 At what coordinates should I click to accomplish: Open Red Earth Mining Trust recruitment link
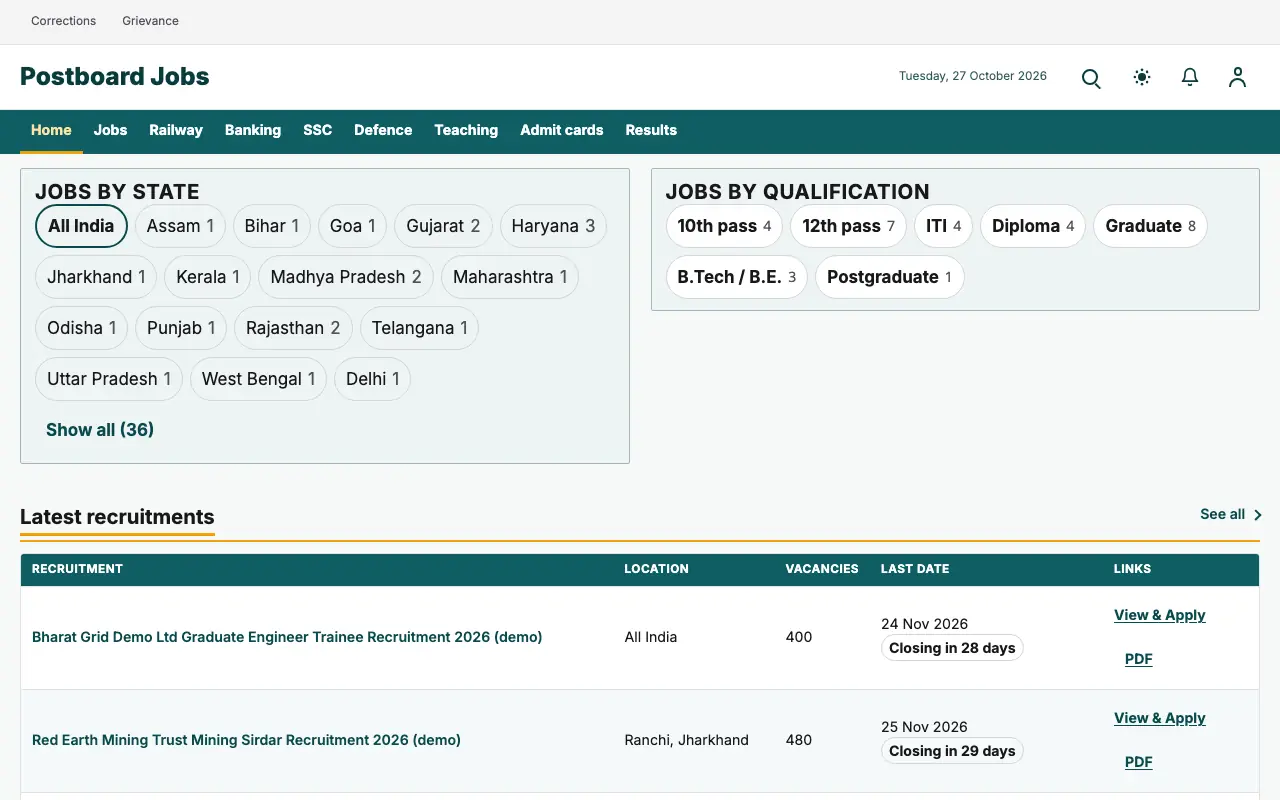pyautogui.click(x=246, y=740)
